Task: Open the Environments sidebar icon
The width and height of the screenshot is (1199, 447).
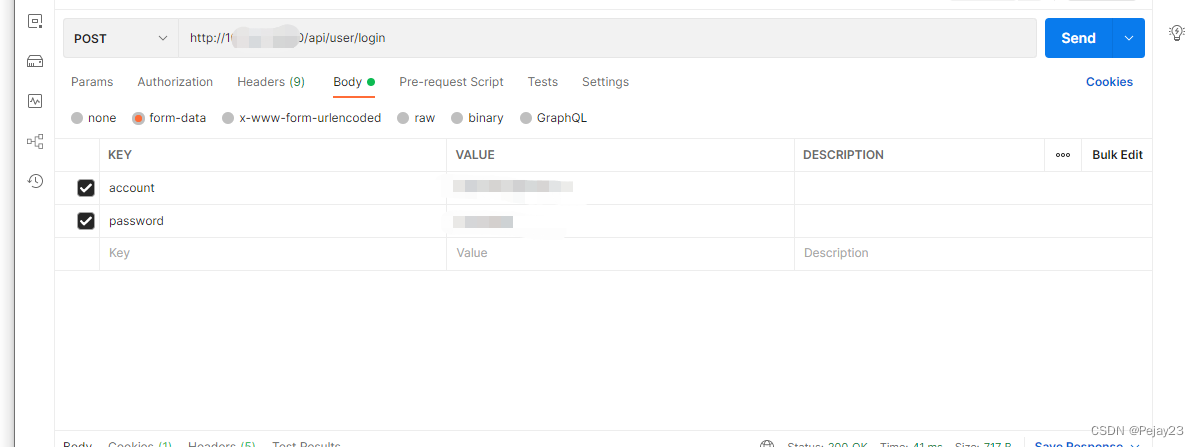Action: (34, 21)
